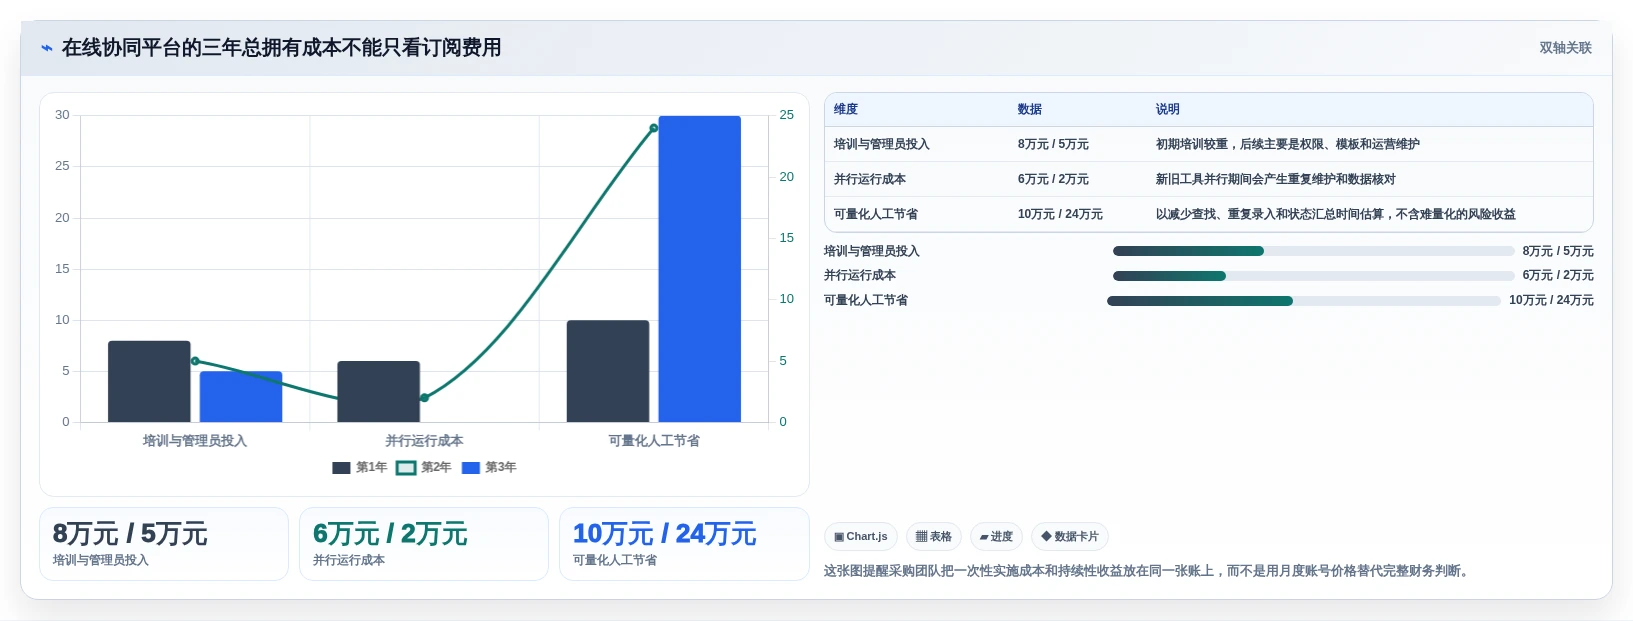Click the 并行运行成本 progress bar
This screenshot has width=1633, height=621.
click(1314, 276)
